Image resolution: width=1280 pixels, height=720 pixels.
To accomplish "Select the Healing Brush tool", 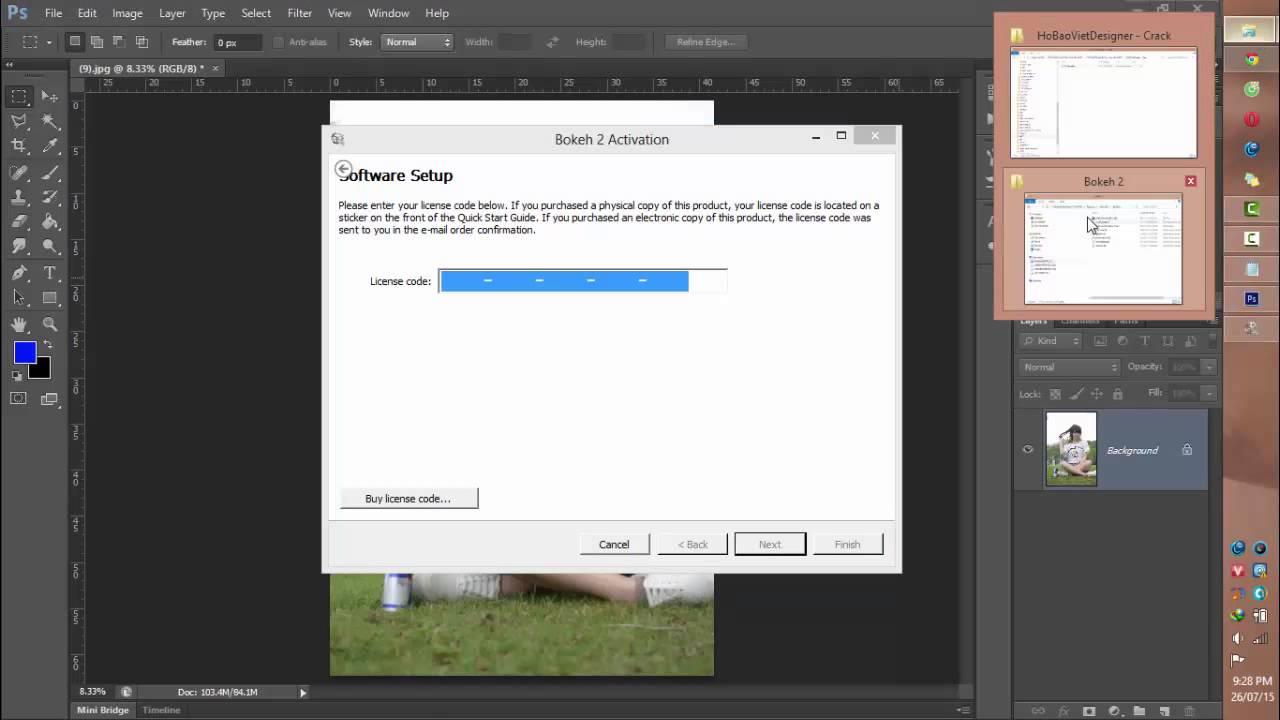I will click(19, 172).
